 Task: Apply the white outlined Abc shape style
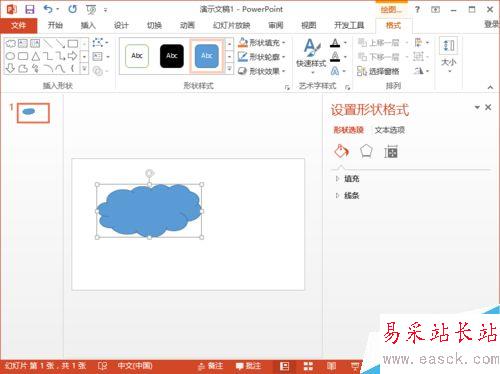[x=137, y=56]
